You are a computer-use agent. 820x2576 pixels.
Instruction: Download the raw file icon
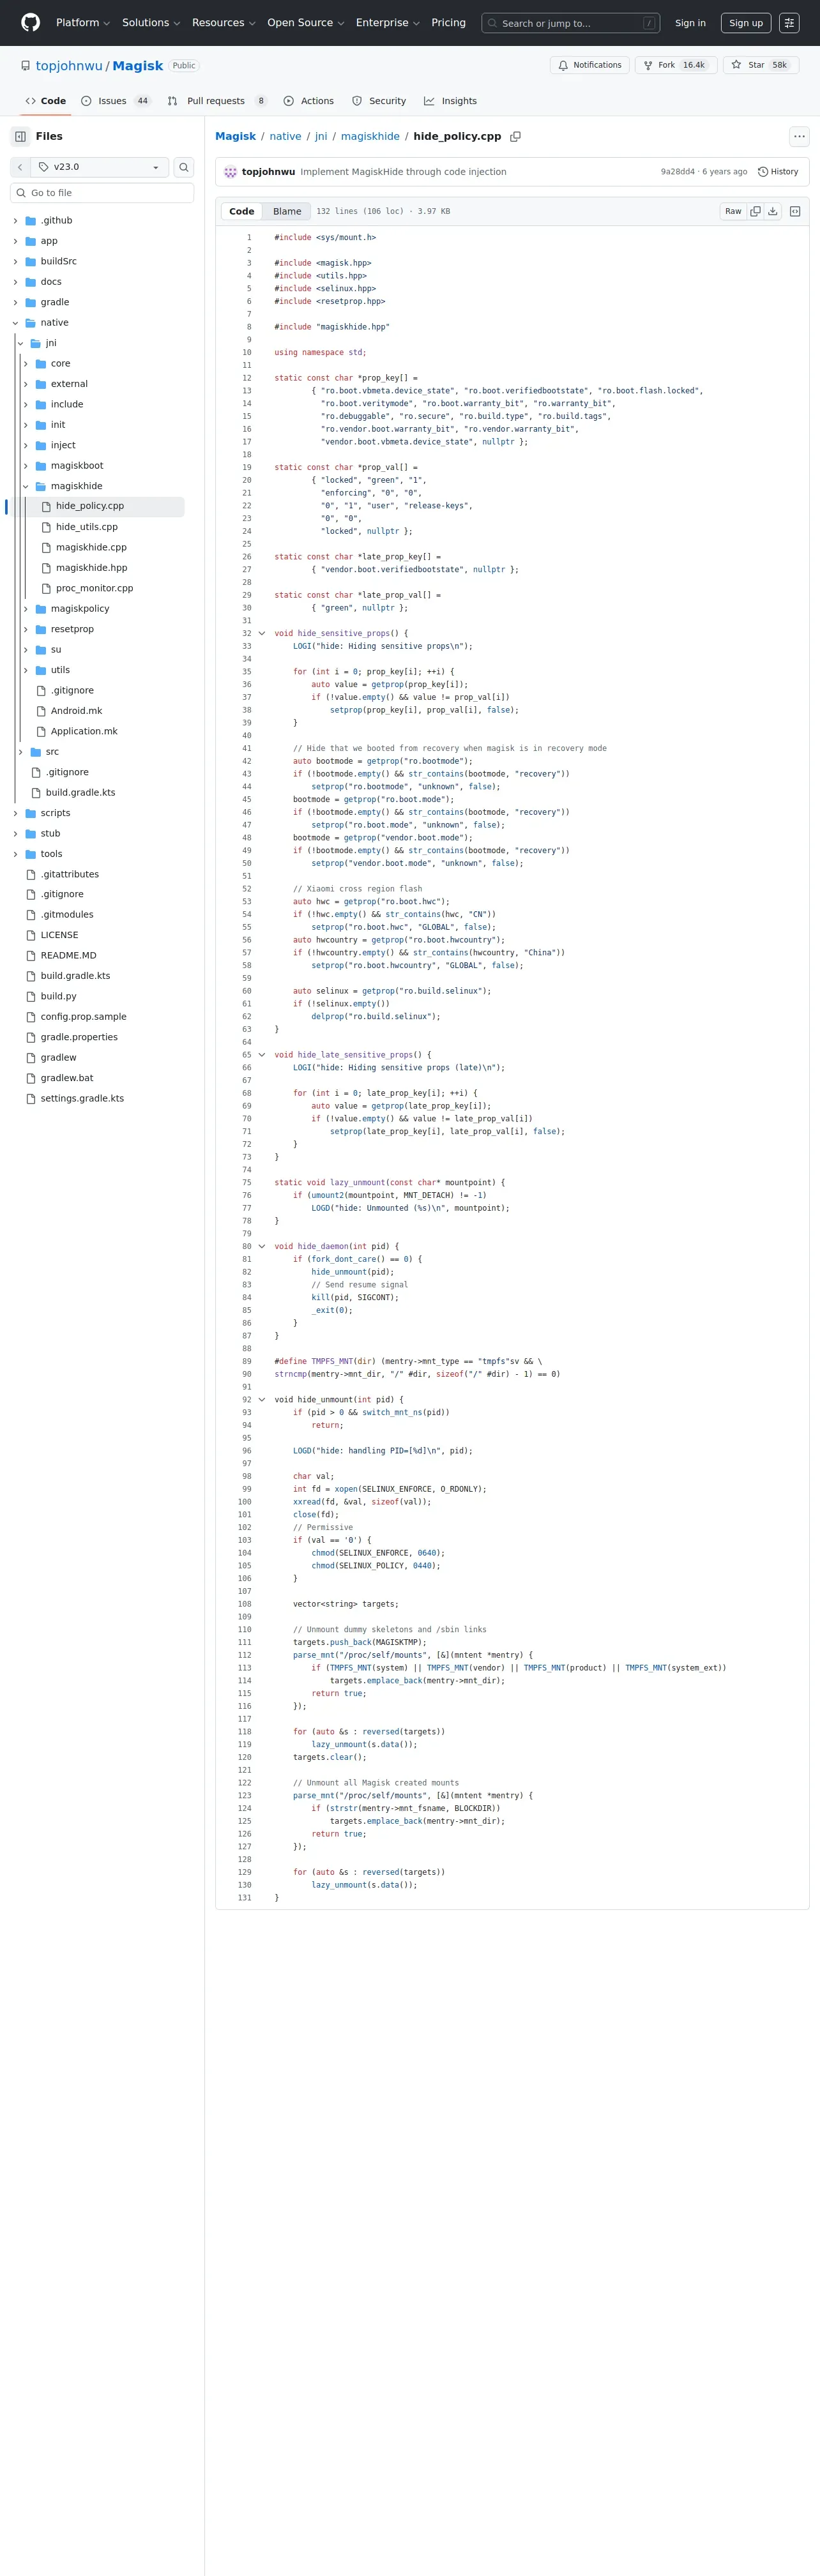(x=773, y=211)
